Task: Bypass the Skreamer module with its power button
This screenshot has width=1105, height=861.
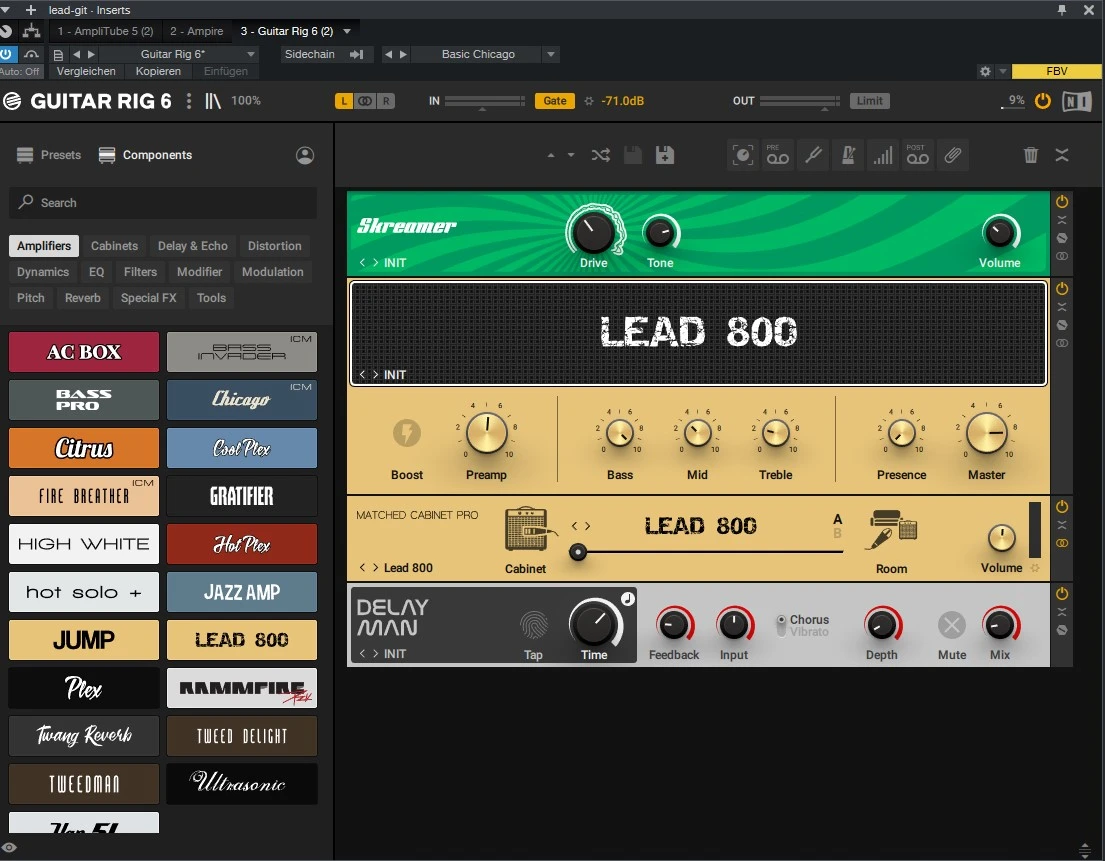Action: click(1062, 202)
